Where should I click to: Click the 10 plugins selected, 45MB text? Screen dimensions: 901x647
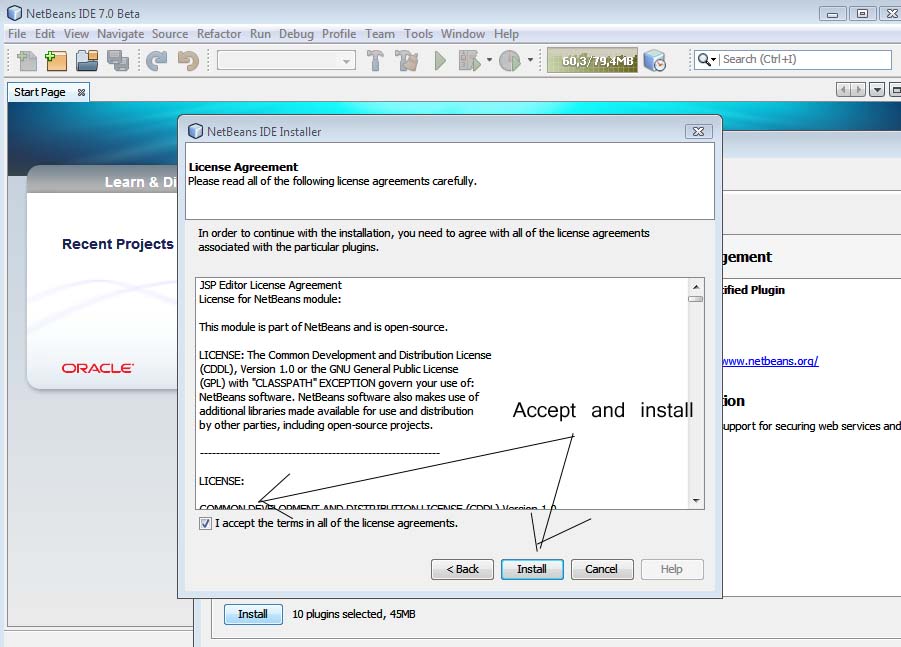(354, 614)
